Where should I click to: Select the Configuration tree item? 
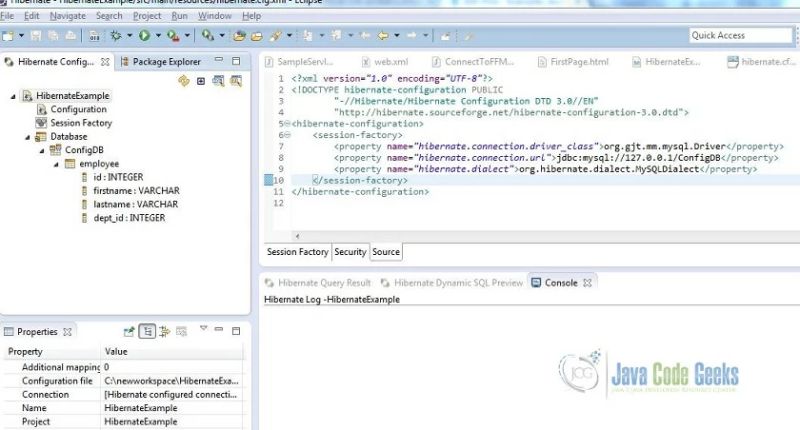(x=71, y=109)
